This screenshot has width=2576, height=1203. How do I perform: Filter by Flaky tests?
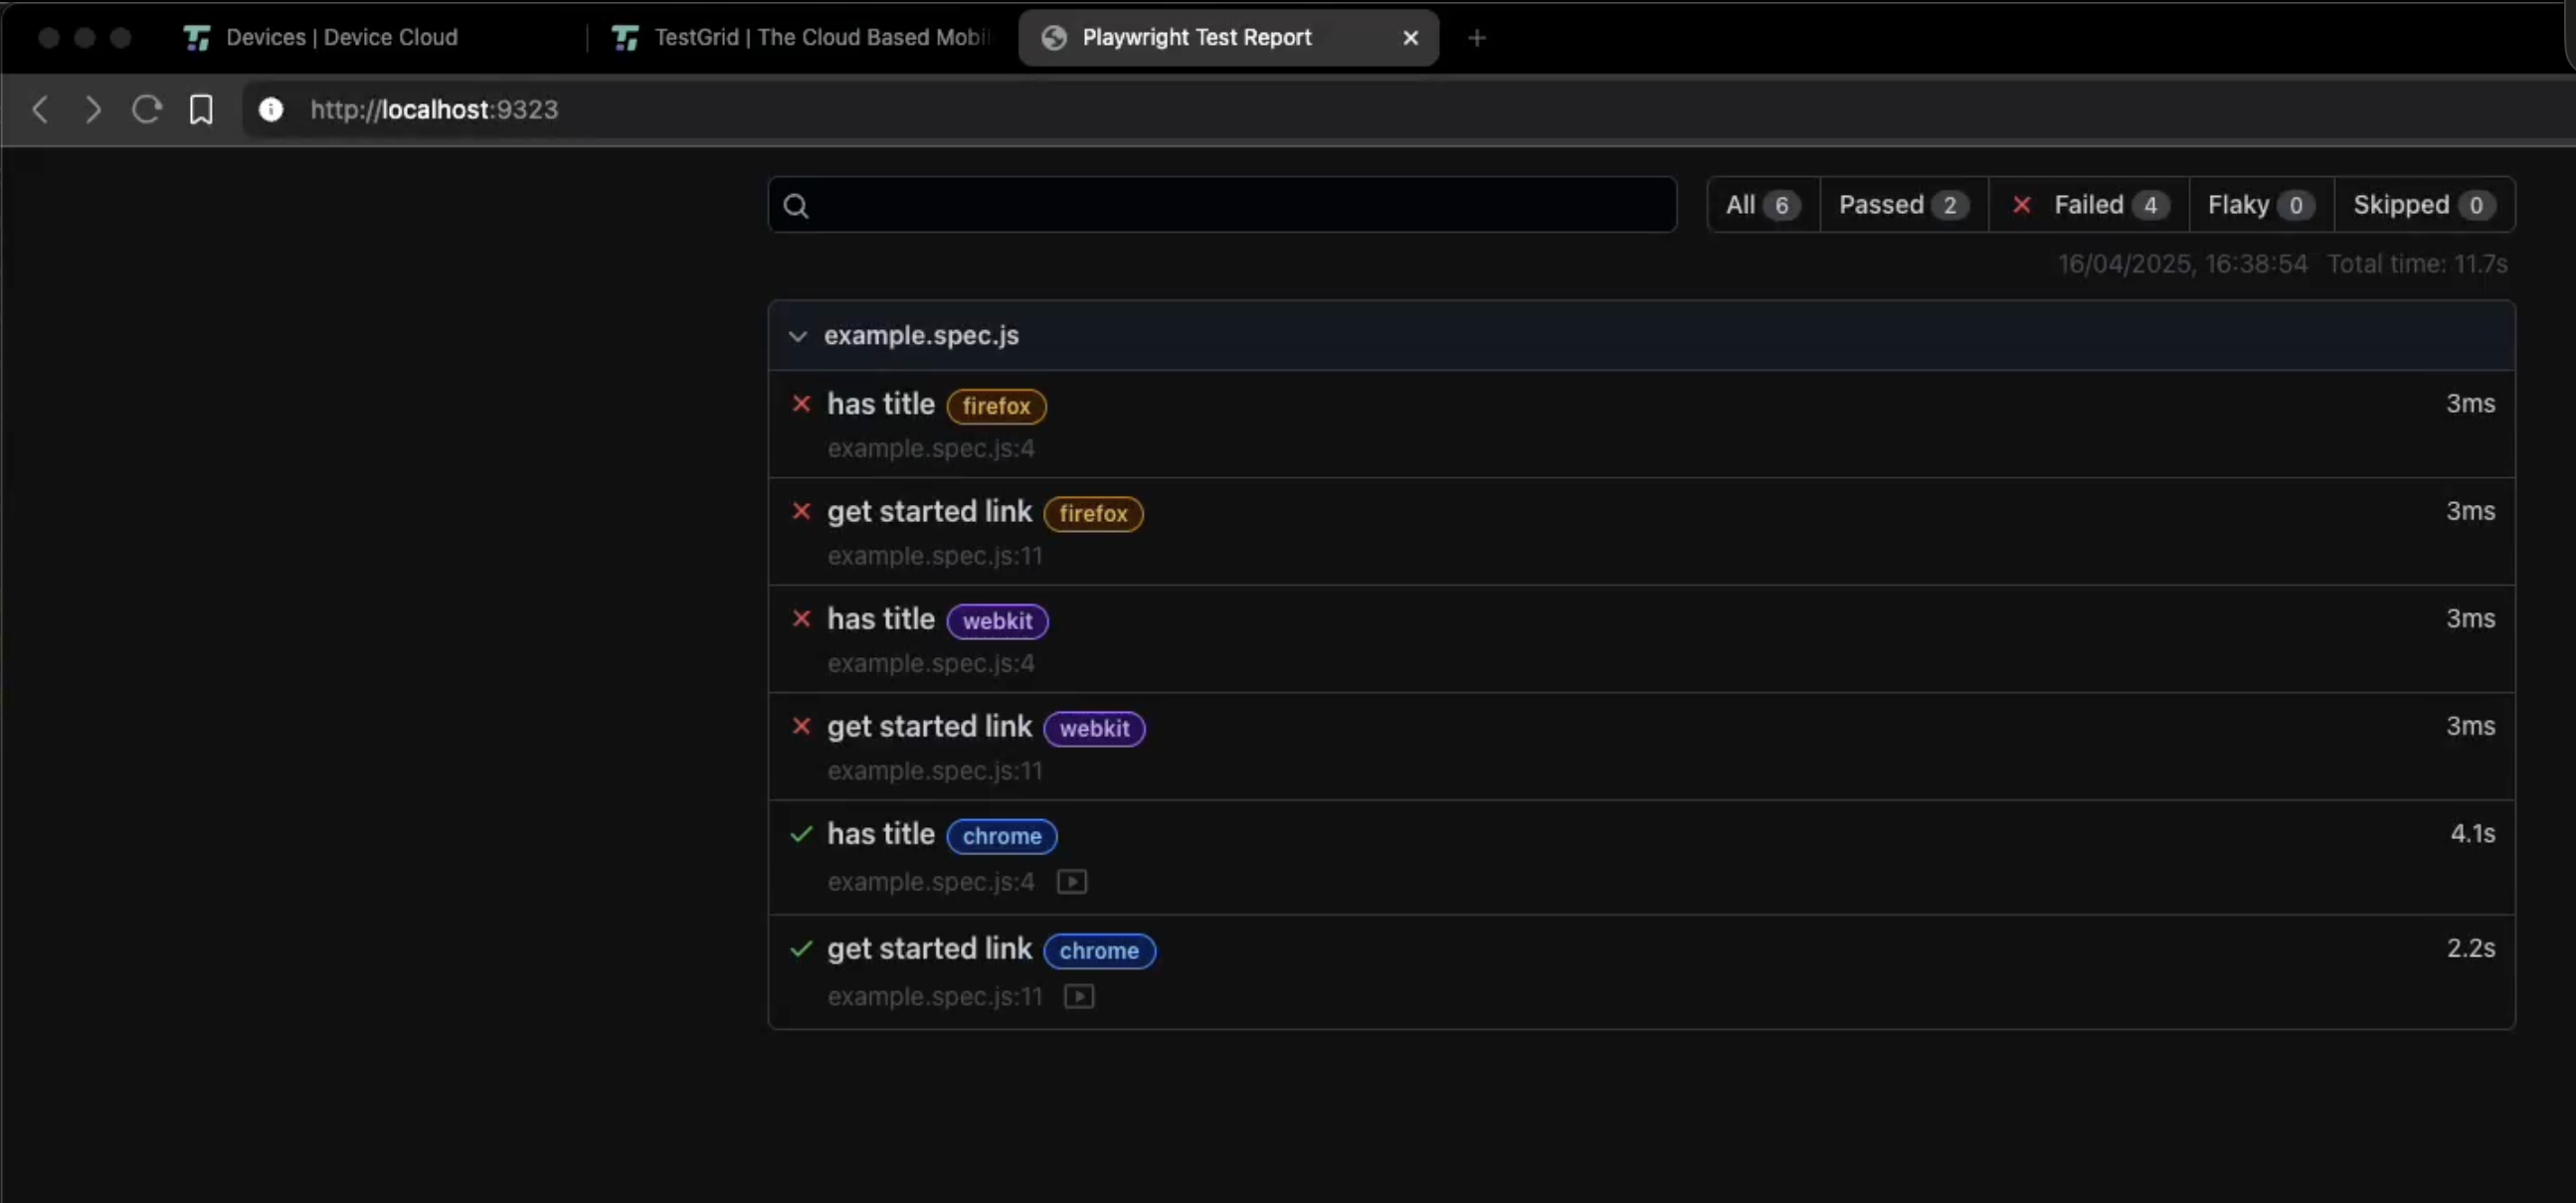(x=2262, y=205)
